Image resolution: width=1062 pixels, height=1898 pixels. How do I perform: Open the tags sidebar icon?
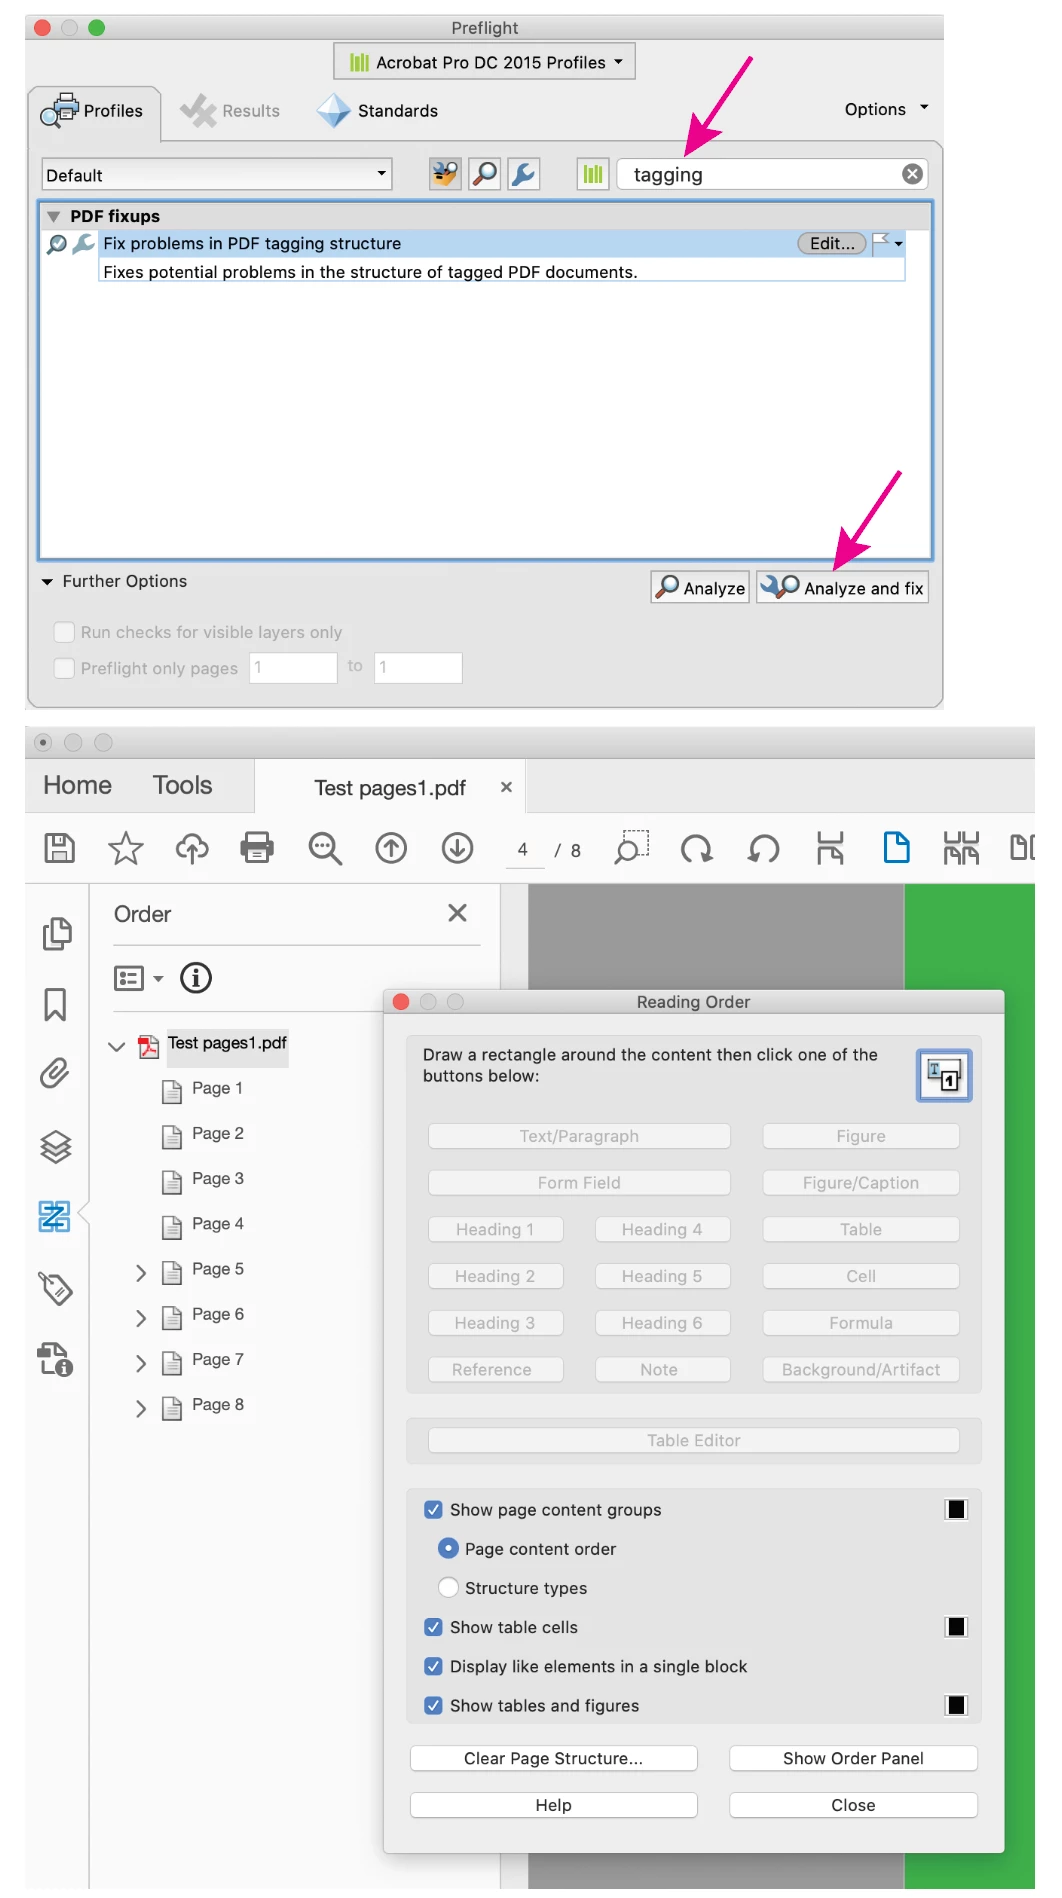click(56, 1288)
